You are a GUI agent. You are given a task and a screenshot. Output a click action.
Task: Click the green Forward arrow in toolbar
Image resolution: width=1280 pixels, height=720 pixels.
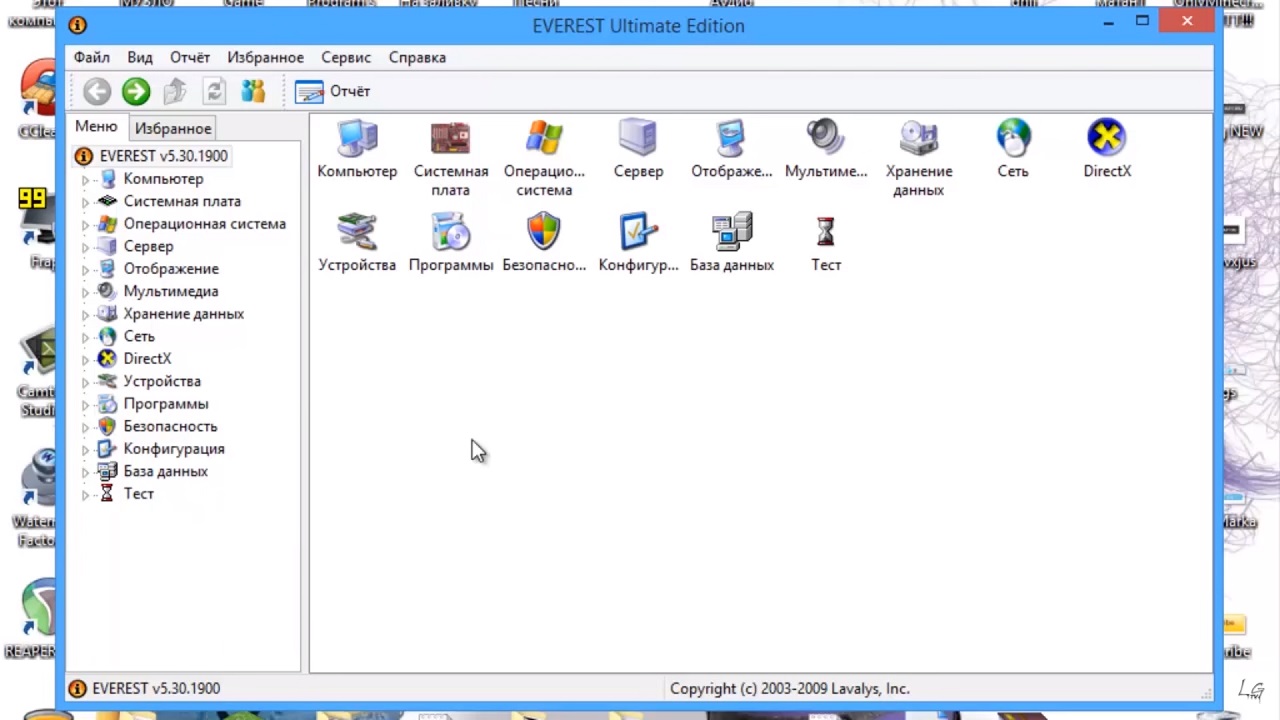pyautogui.click(x=136, y=92)
